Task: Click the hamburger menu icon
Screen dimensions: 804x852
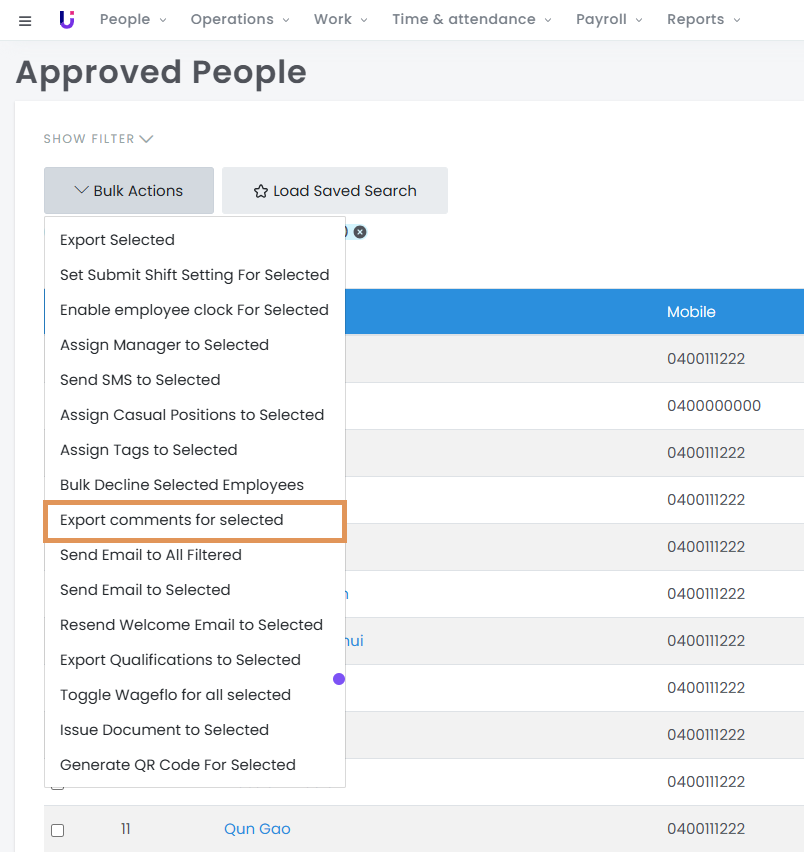Action: (x=25, y=20)
